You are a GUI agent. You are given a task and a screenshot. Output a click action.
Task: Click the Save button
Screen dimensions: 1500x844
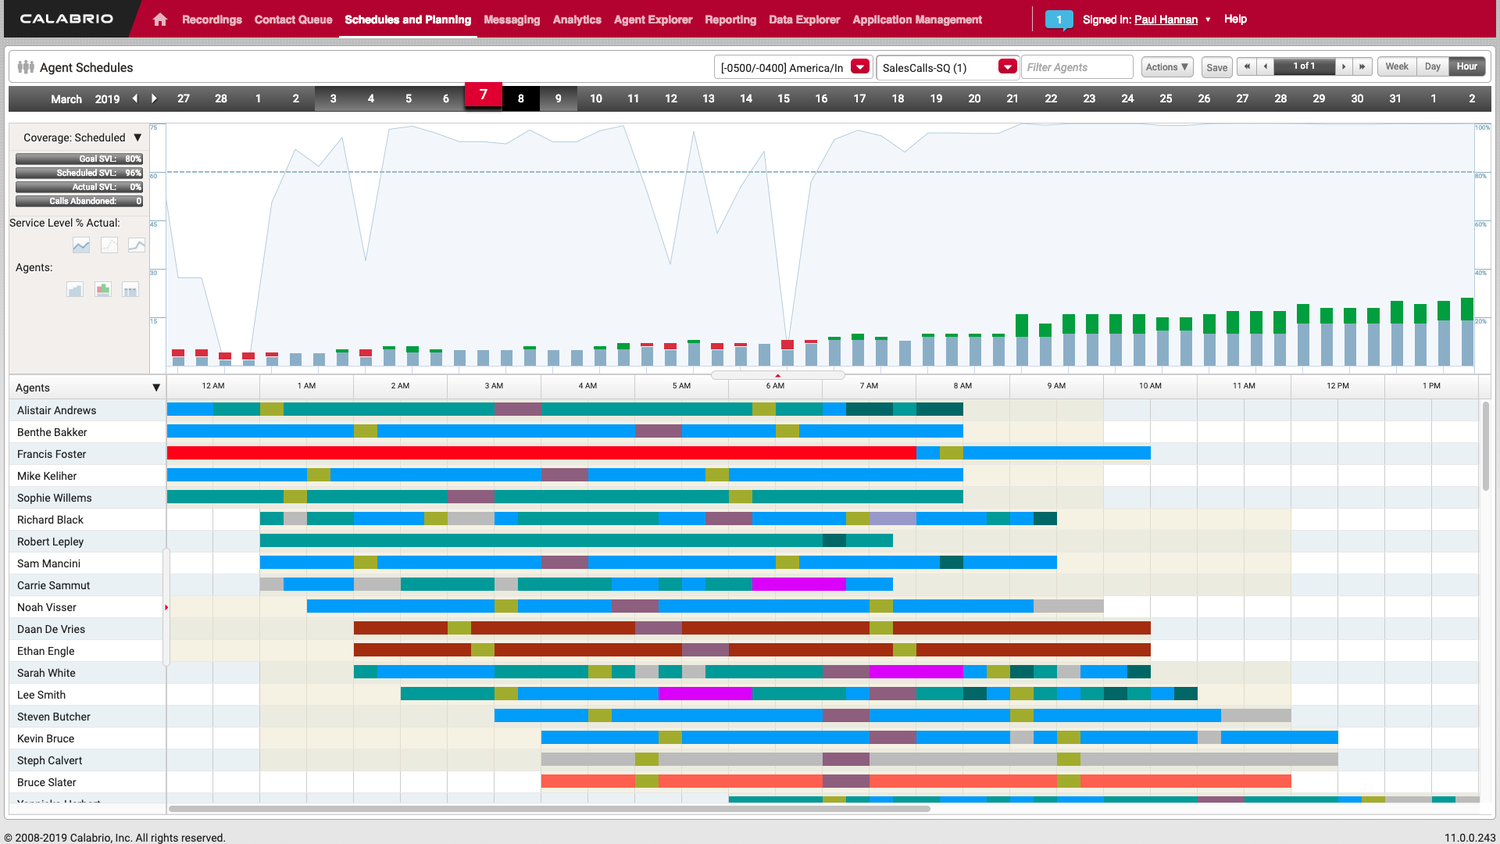(1216, 66)
